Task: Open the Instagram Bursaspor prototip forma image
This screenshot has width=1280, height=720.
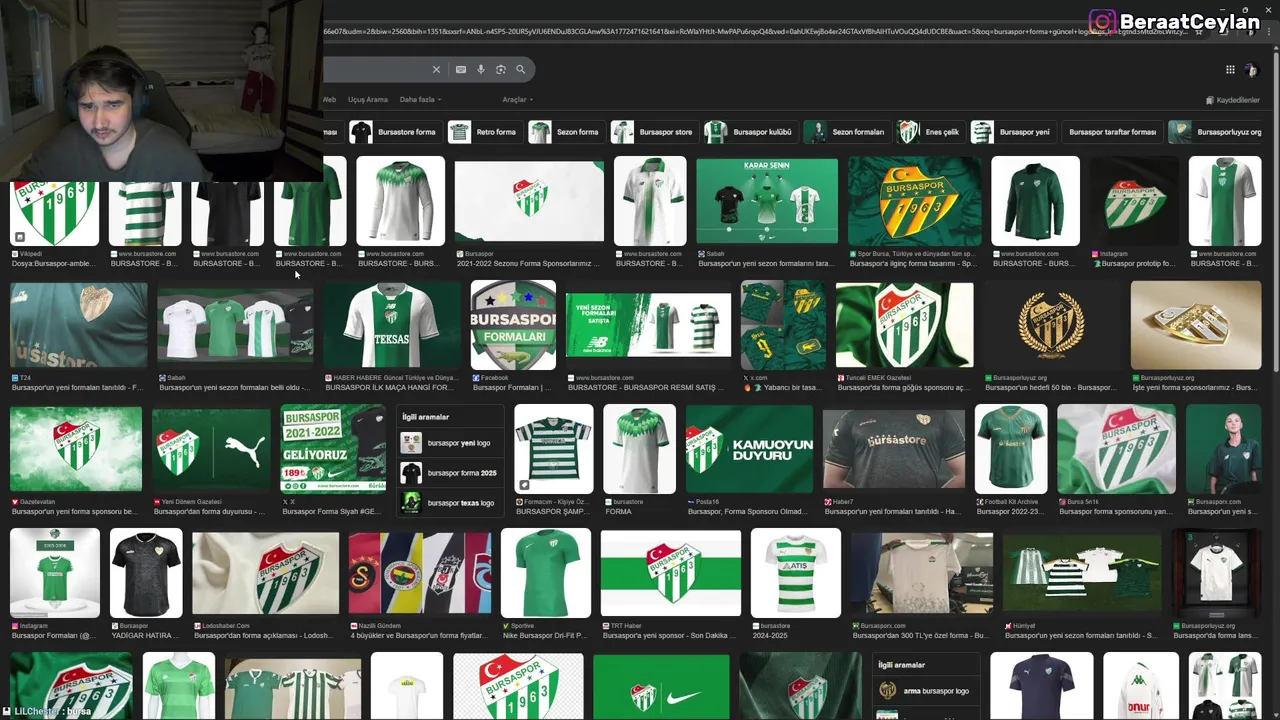Action: click(1134, 201)
